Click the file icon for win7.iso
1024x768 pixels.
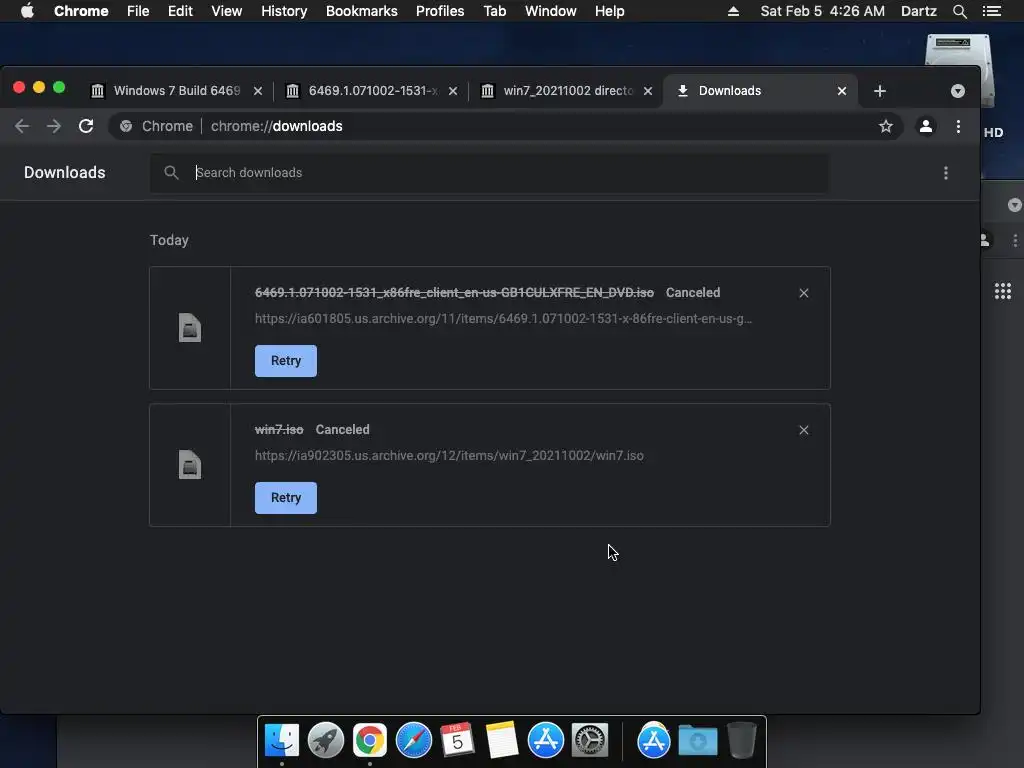point(190,465)
